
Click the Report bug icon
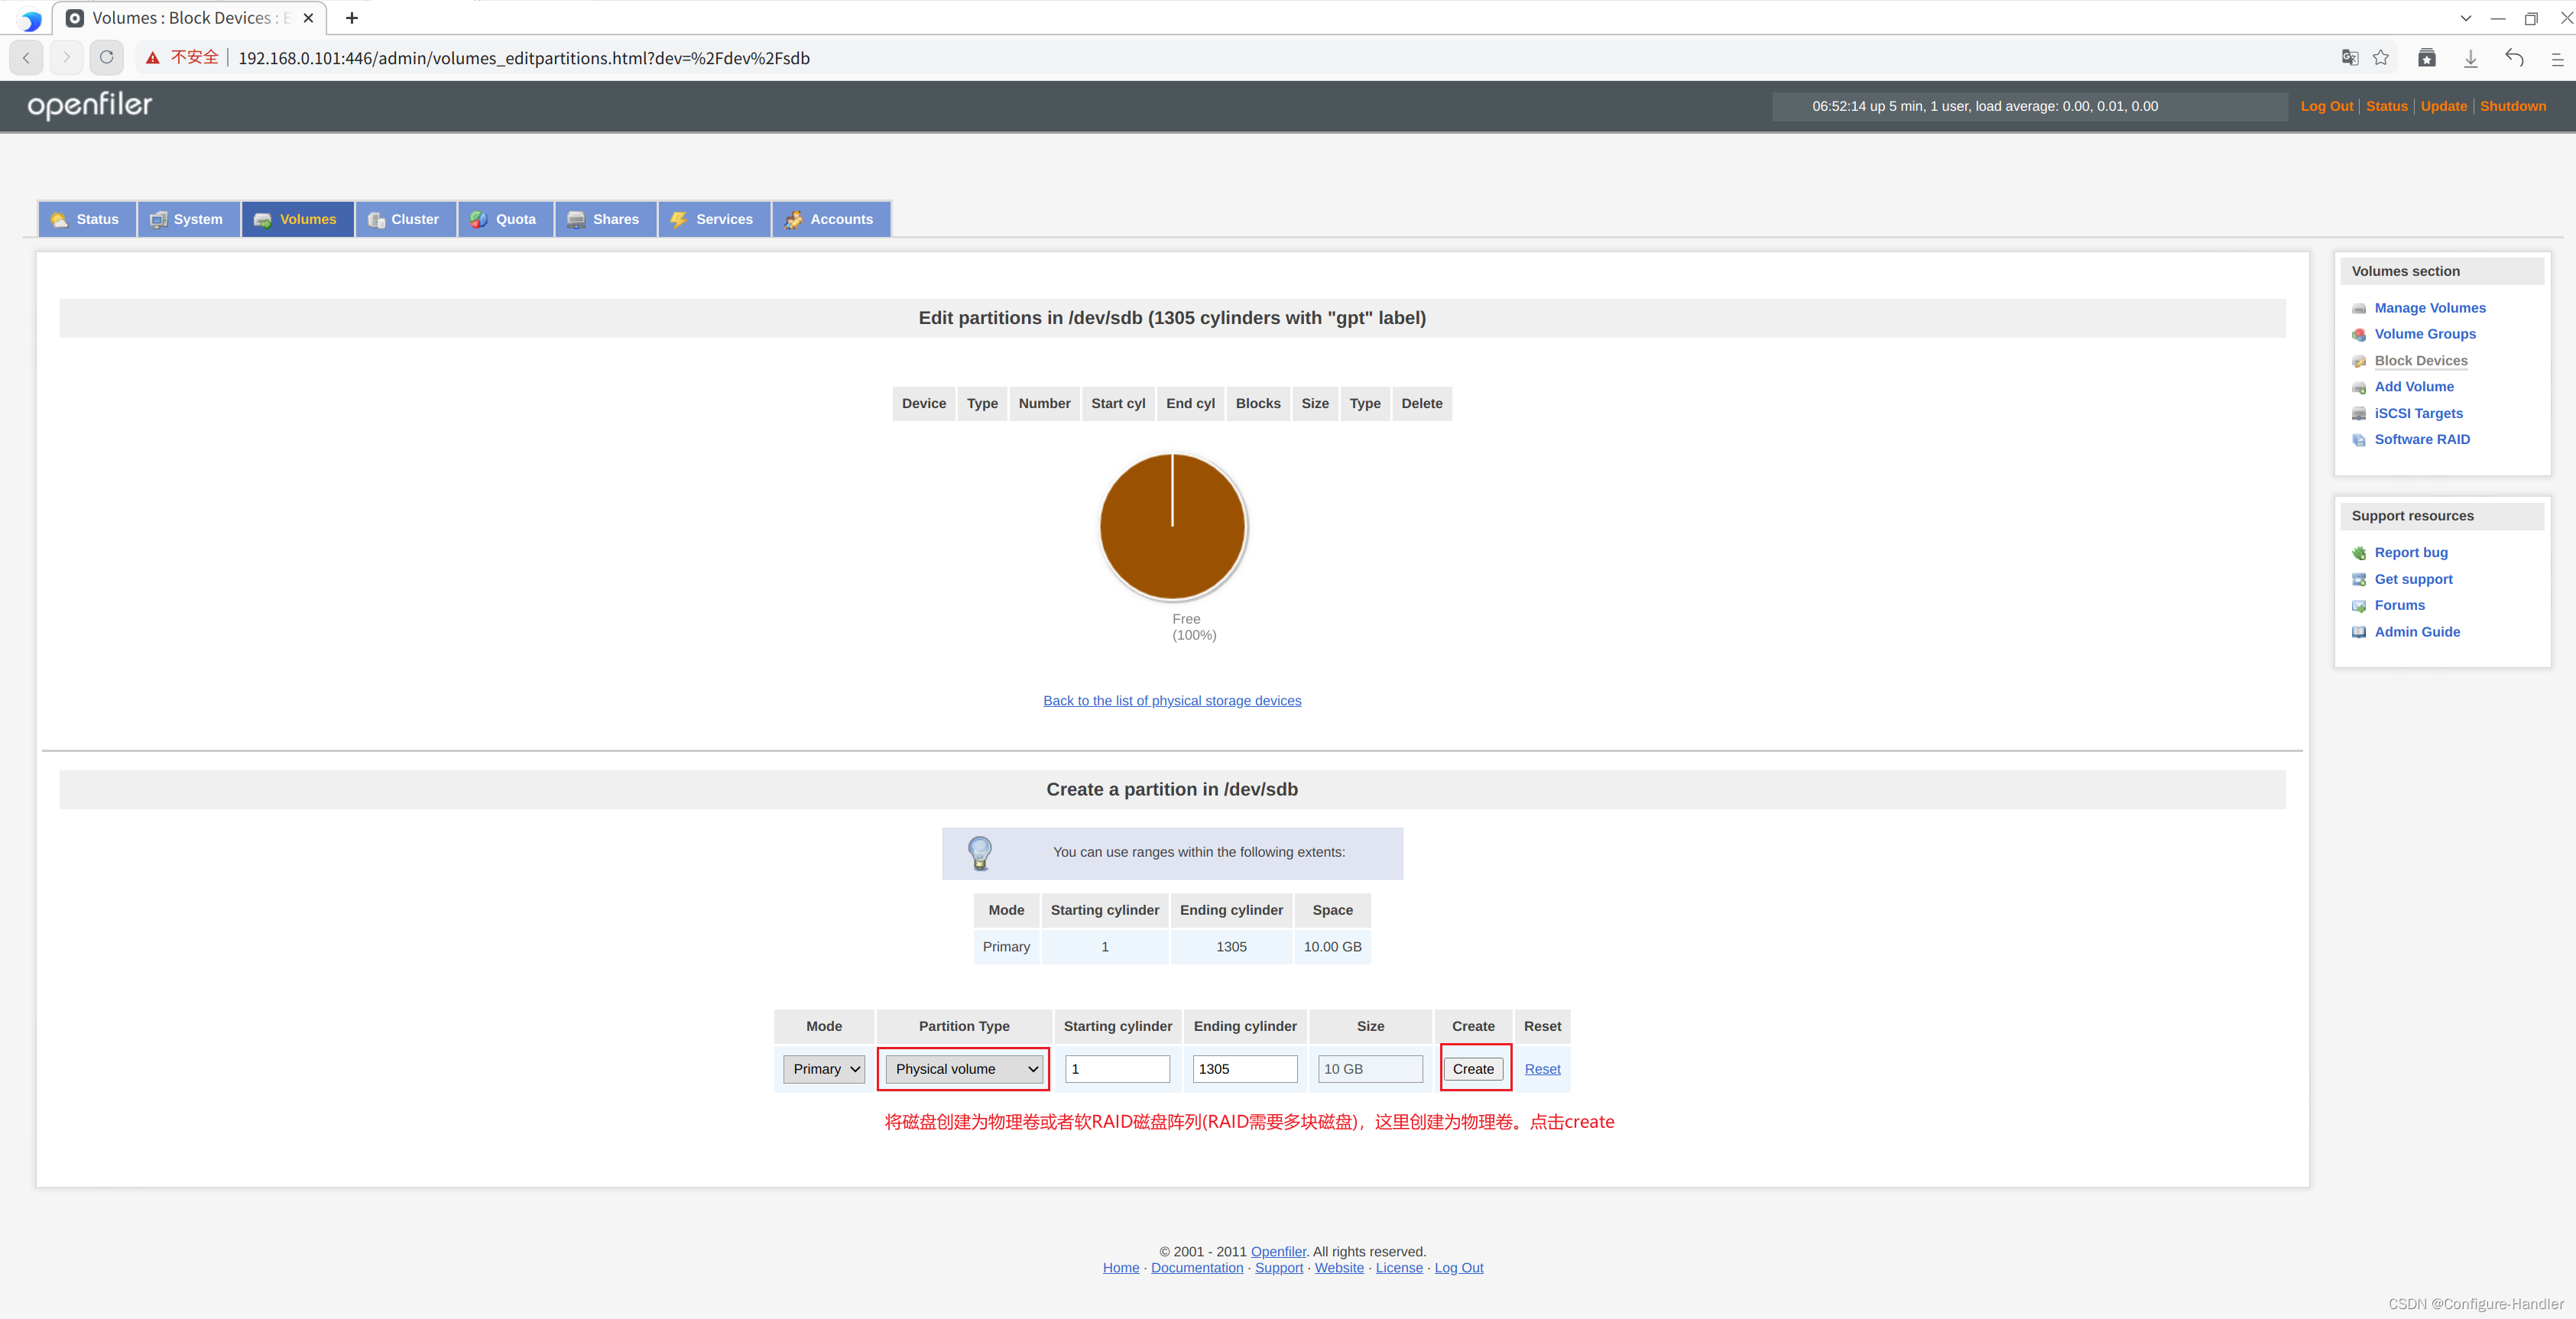2360,552
